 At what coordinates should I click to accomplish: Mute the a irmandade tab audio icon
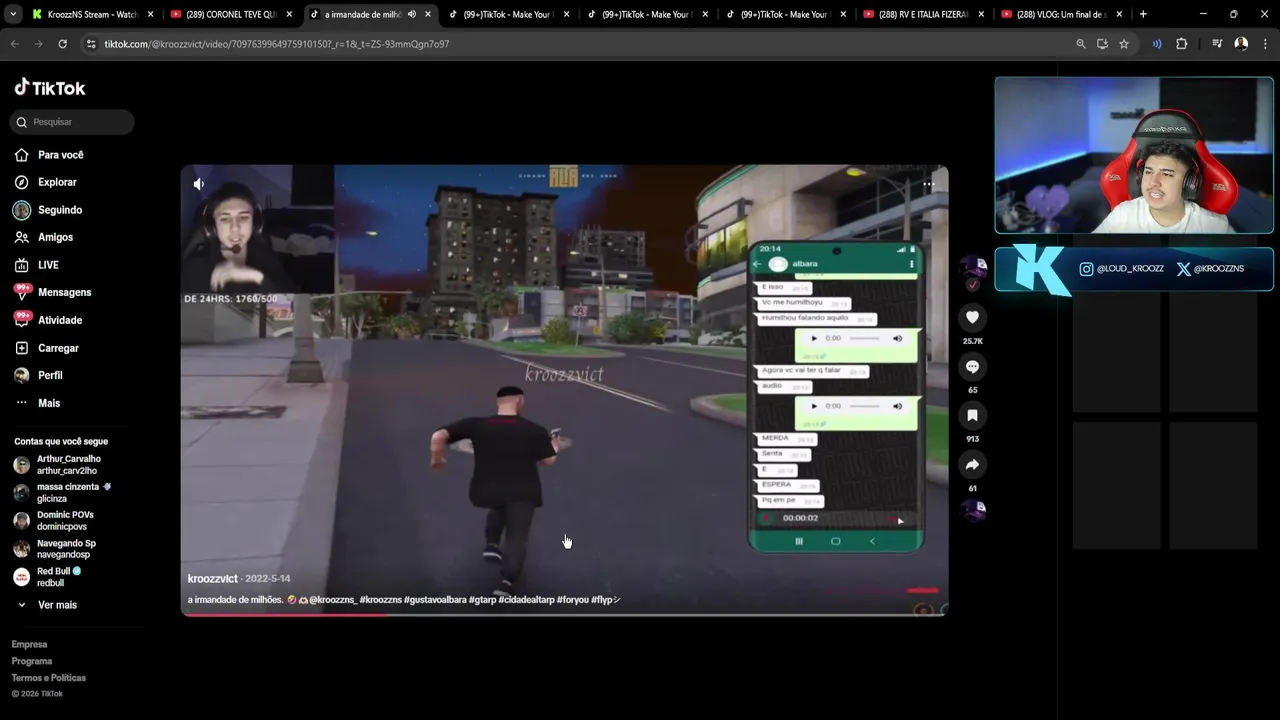411,15
